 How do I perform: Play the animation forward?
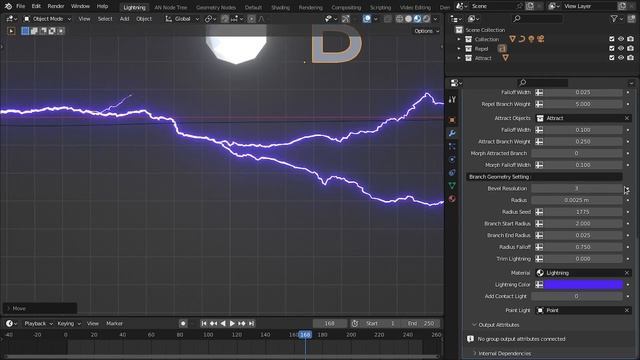232,323
